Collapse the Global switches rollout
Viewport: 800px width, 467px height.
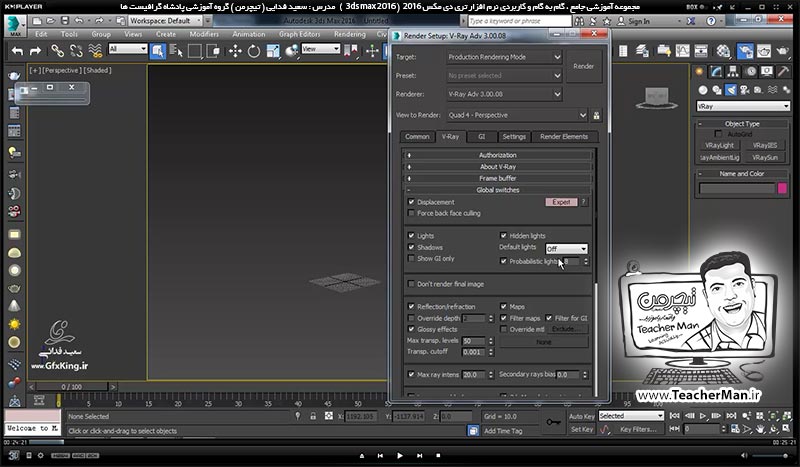[498, 190]
